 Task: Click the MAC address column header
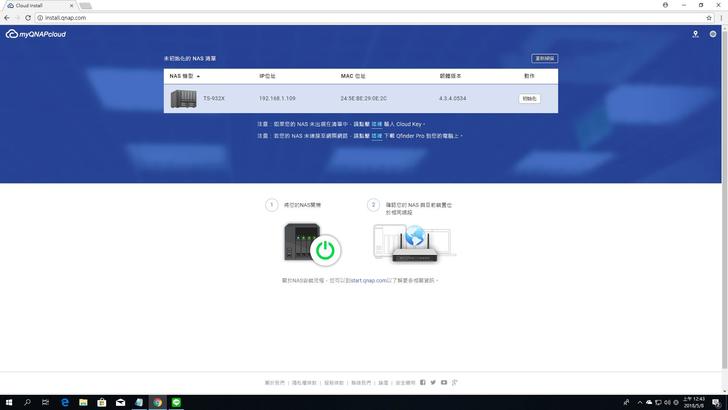(x=353, y=76)
